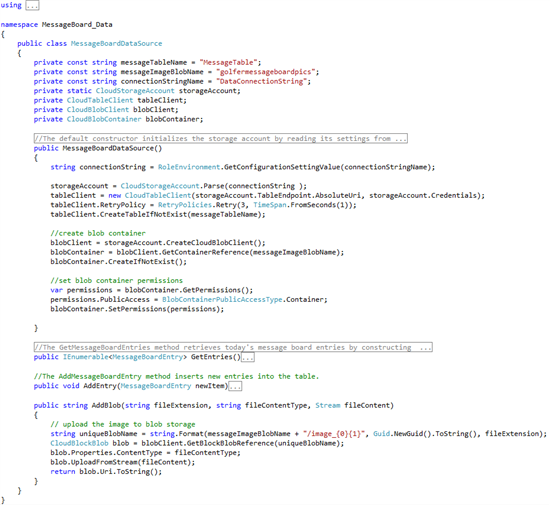Click the public MessageBoardDataSource() constructor signature
This screenshot has width=550, height=505.
(x=98, y=148)
